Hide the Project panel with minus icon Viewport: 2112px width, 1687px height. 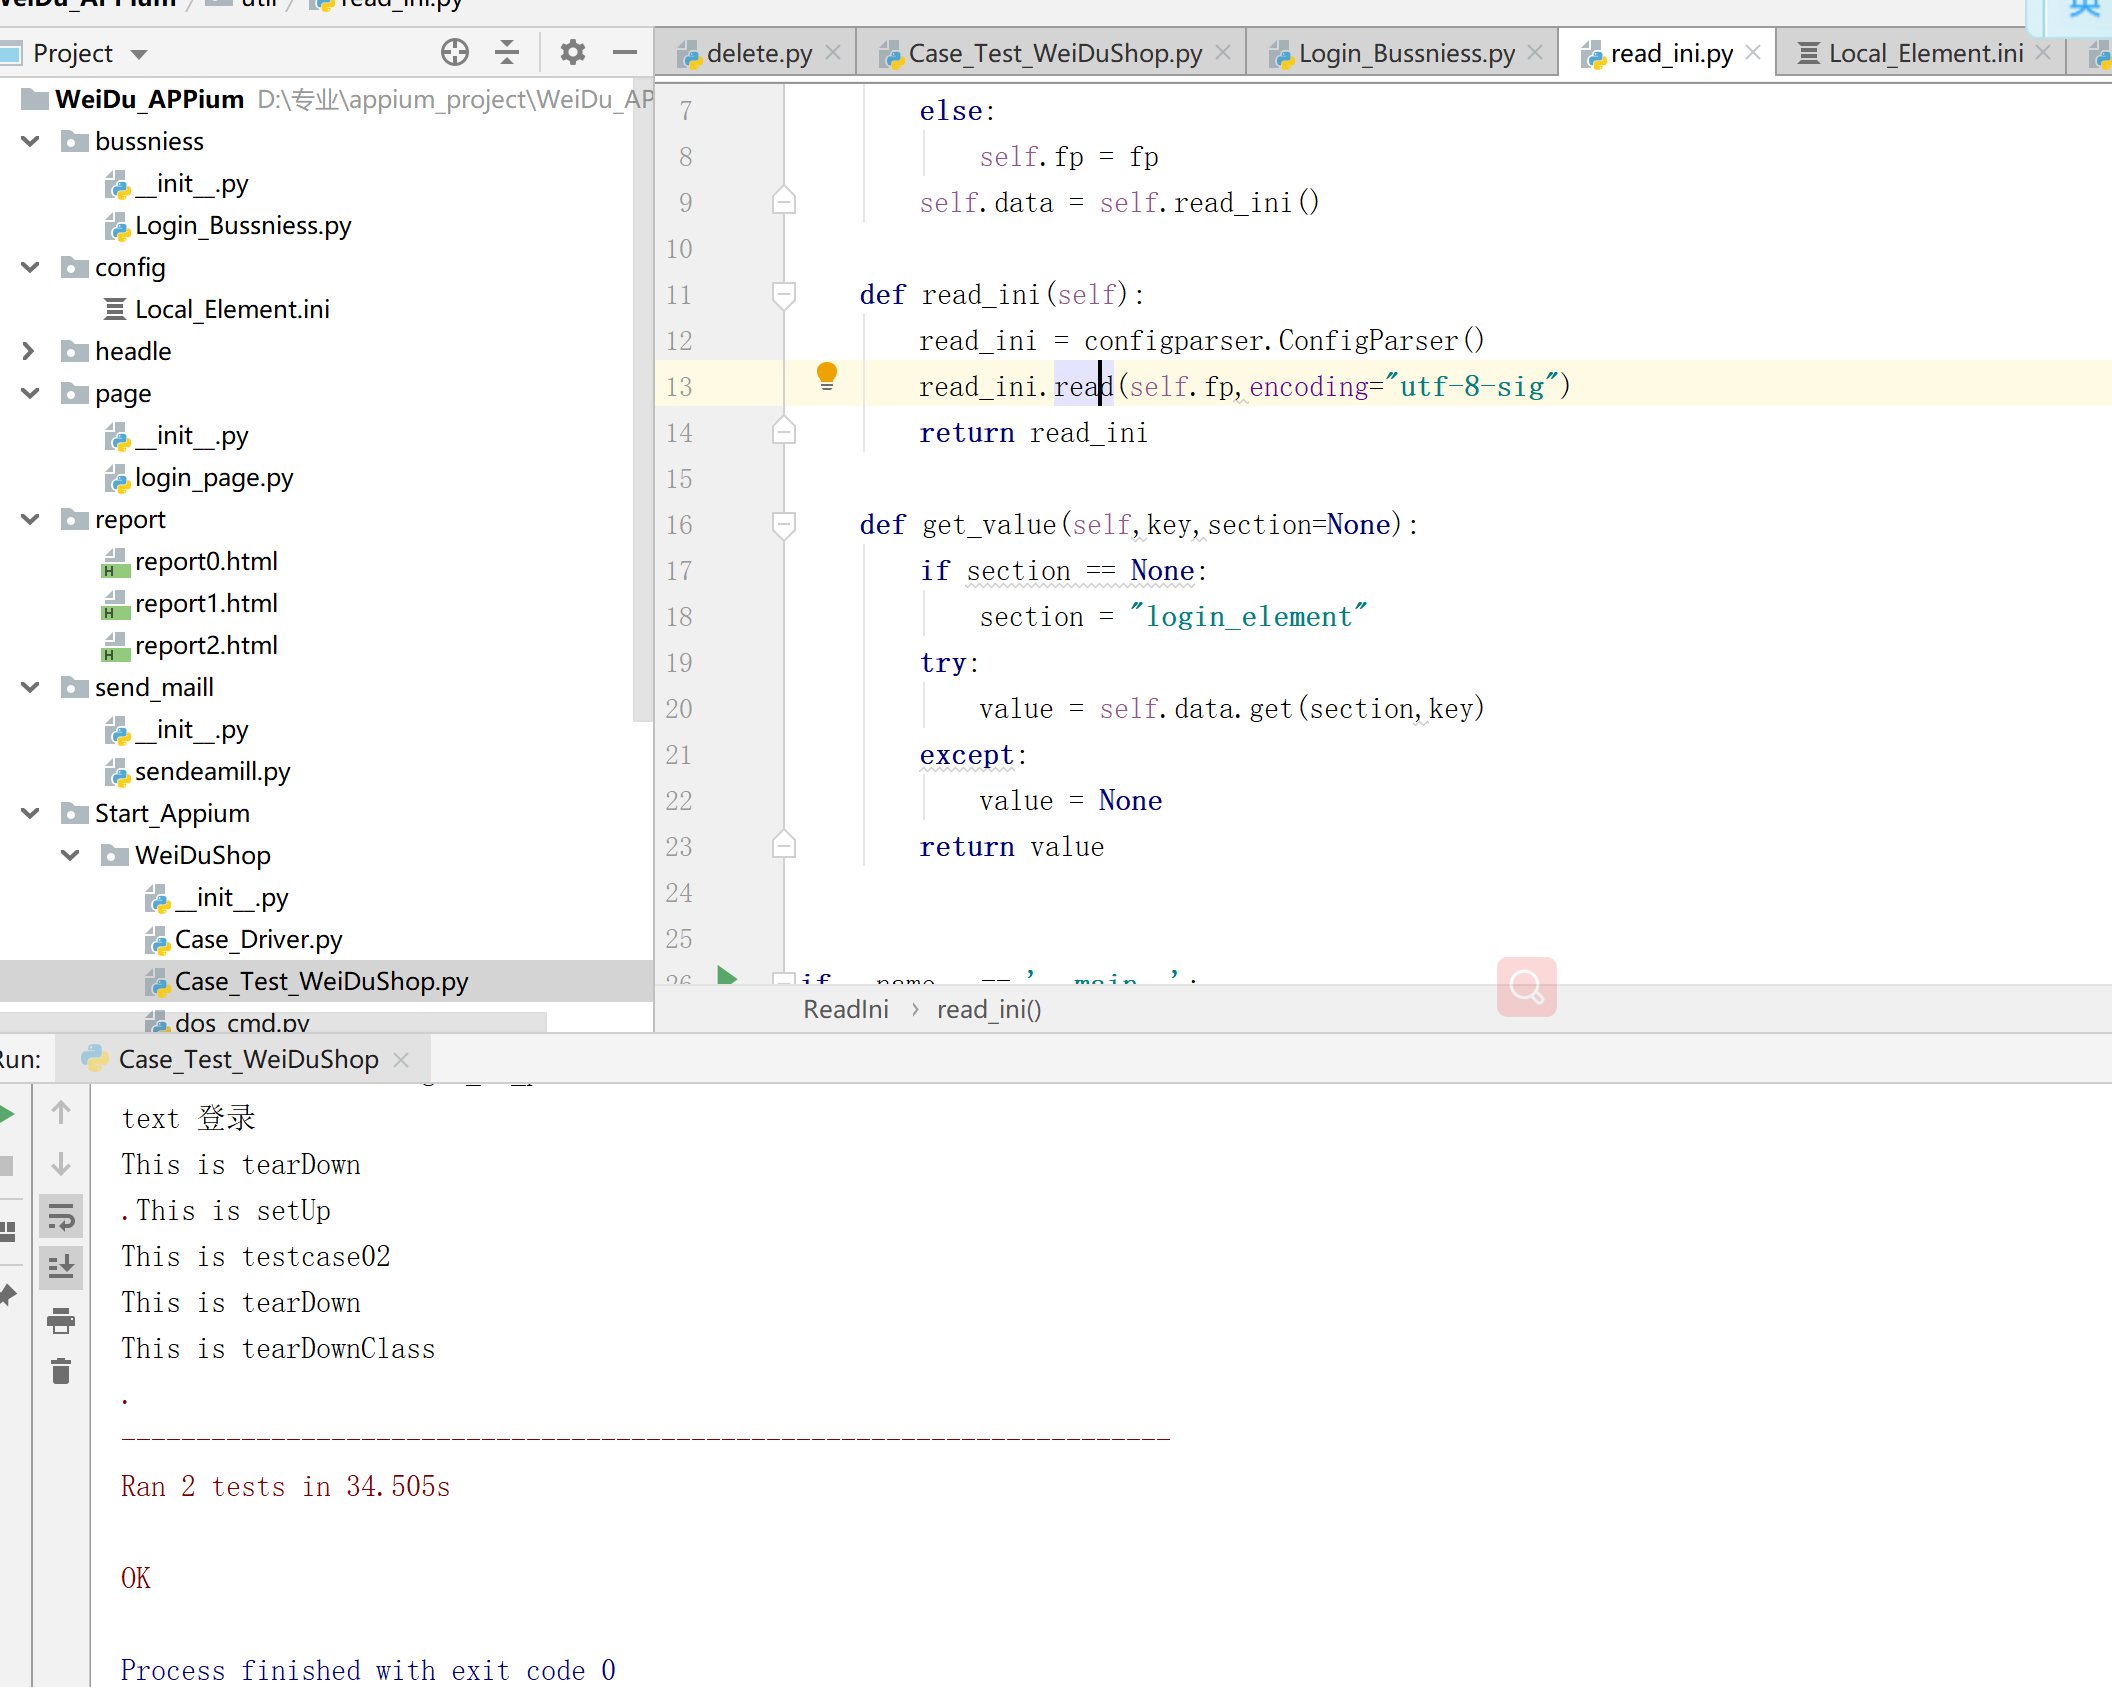coord(625,53)
